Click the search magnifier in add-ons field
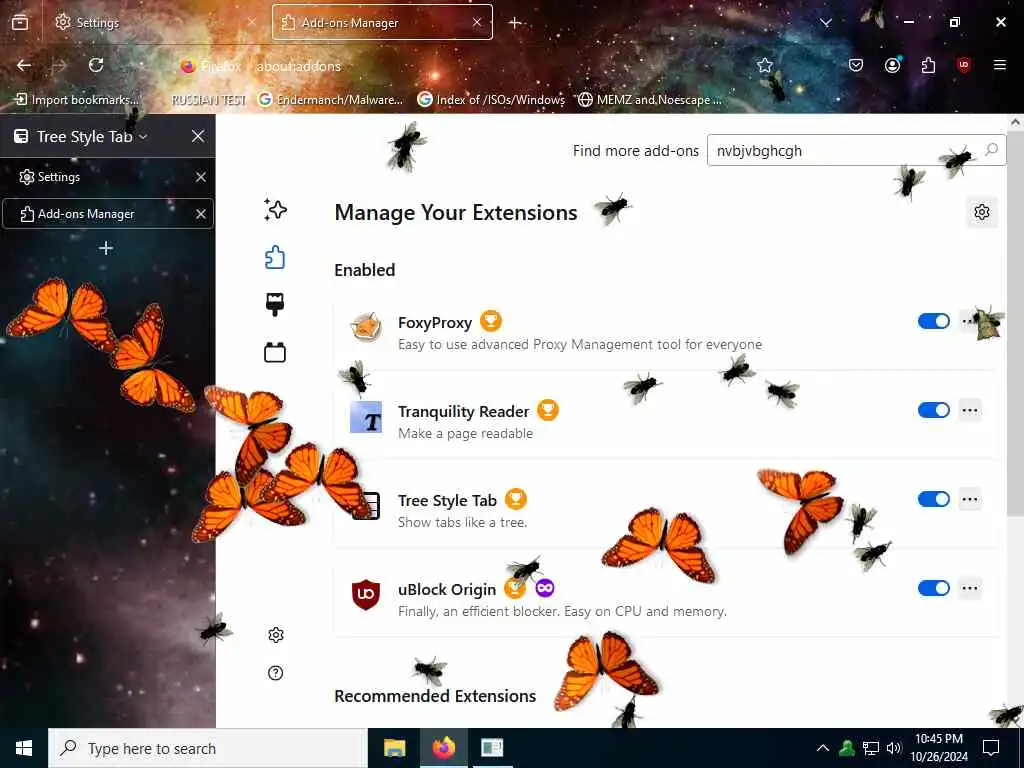This screenshot has height=768, width=1024. click(x=991, y=150)
